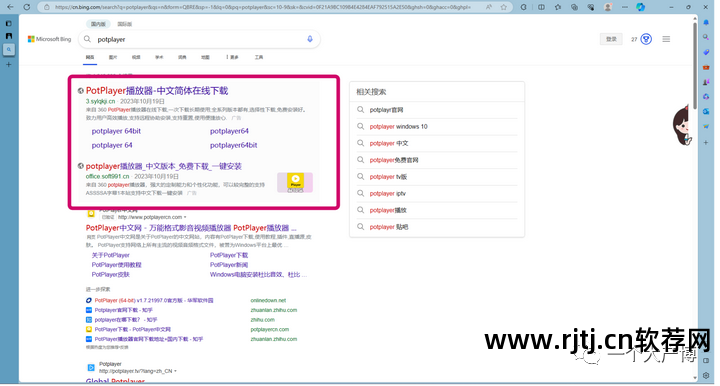Click the read aloud icon in address bar
The image size is (720, 386).
[489, 7]
